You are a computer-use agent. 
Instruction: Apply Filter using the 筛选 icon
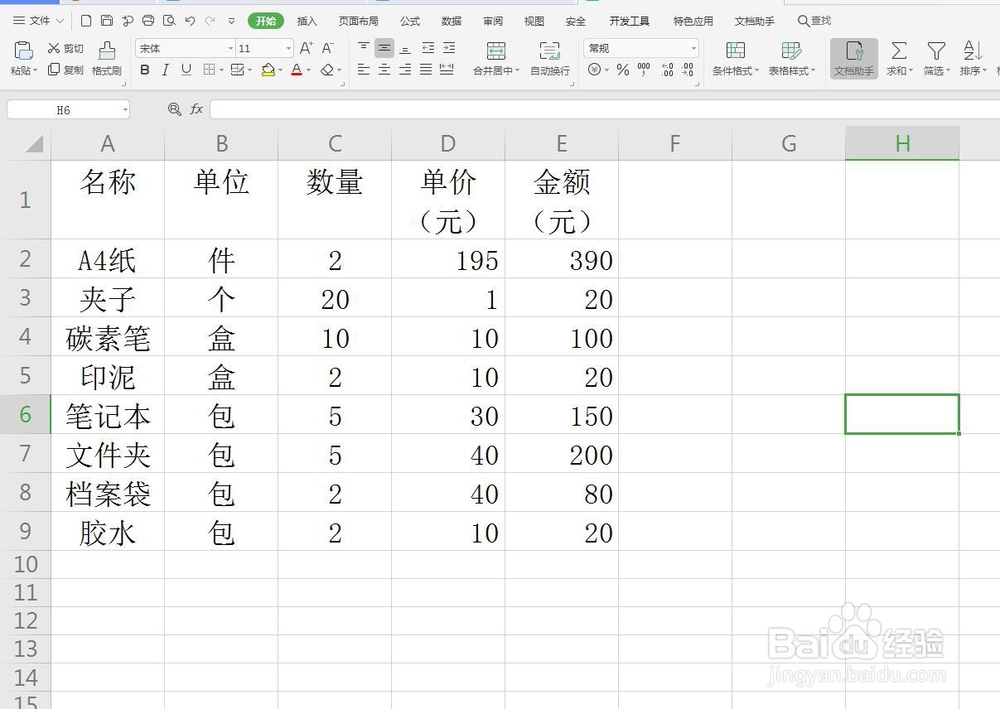click(x=935, y=60)
